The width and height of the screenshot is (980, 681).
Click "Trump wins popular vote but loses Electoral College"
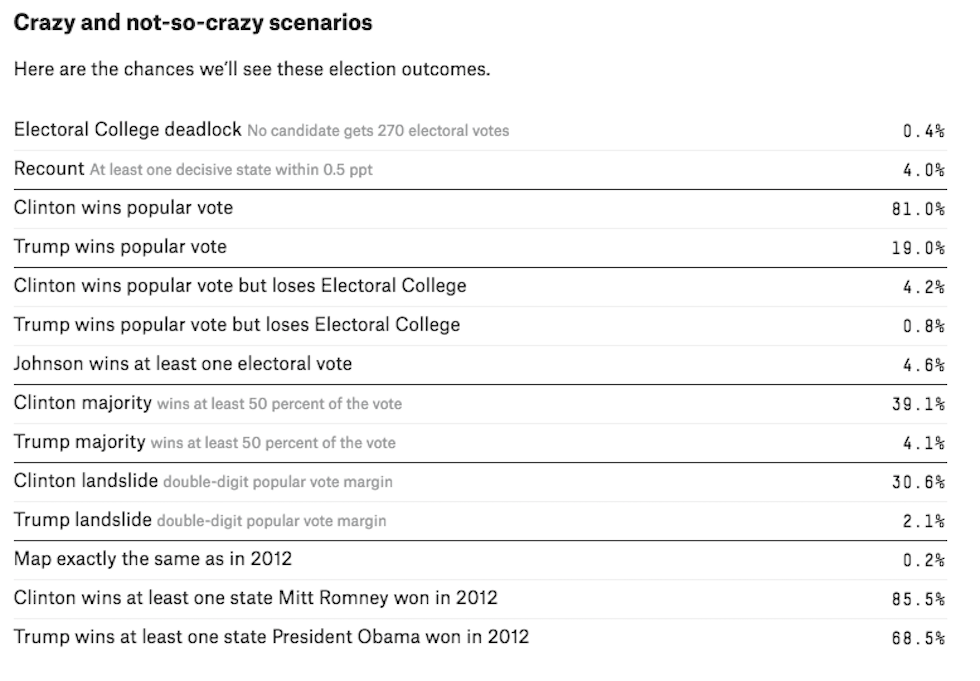click(x=237, y=325)
